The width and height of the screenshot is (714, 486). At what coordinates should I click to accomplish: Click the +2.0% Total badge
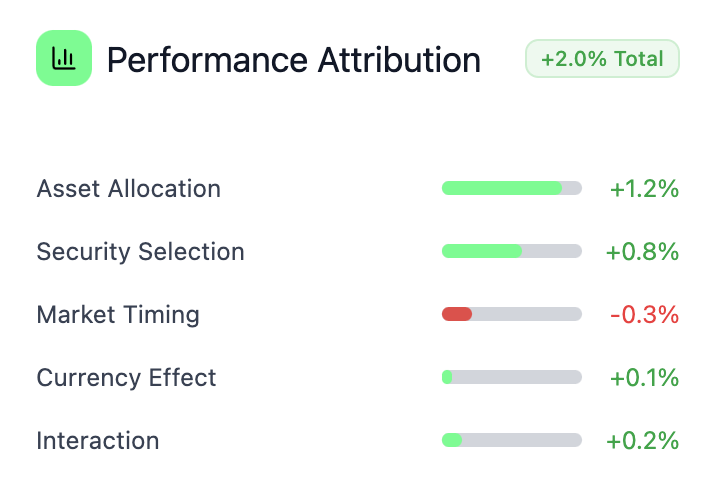[602, 59]
